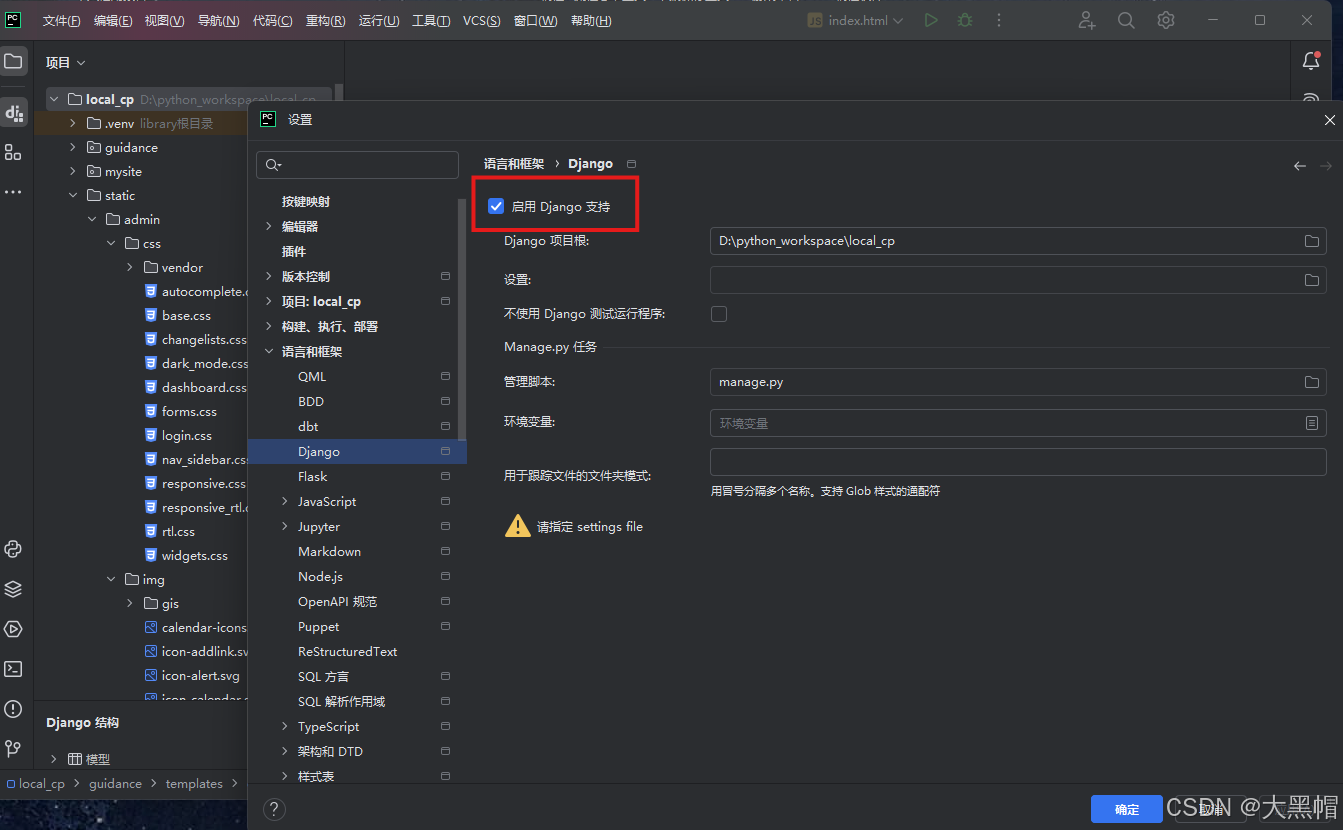Click the Run green play icon
This screenshot has width=1343, height=830.
click(x=931, y=20)
